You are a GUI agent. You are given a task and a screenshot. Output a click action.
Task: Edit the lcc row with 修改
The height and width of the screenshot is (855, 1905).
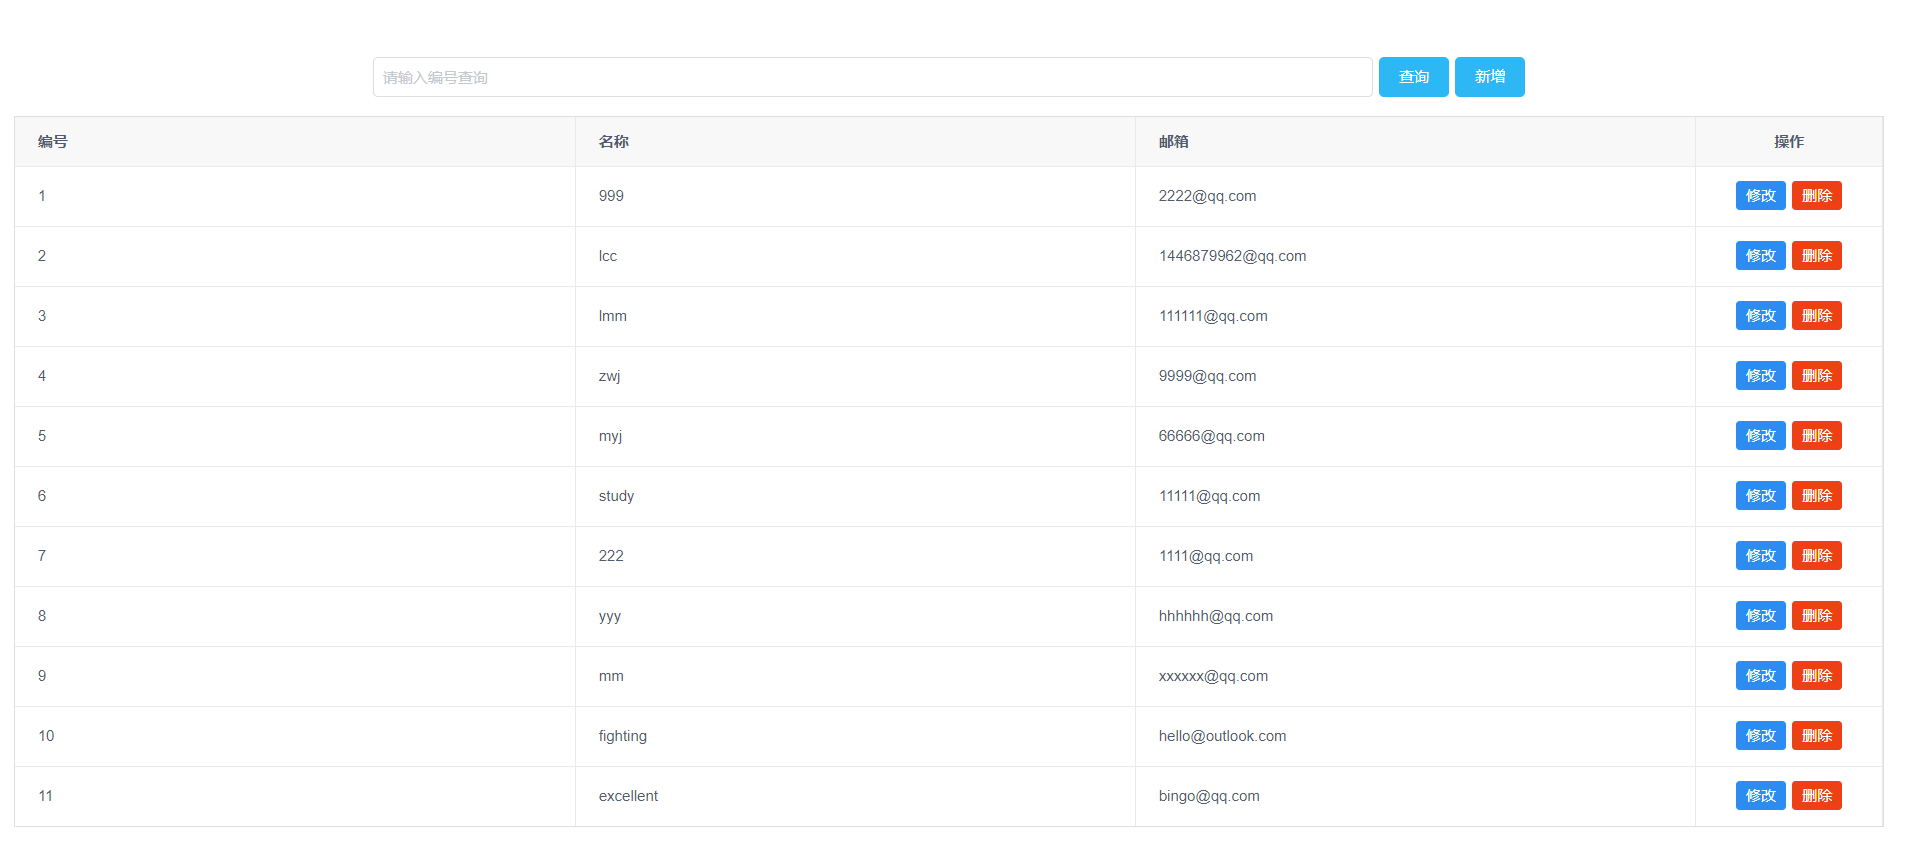pyautogui.click(x=1760, y=256)
